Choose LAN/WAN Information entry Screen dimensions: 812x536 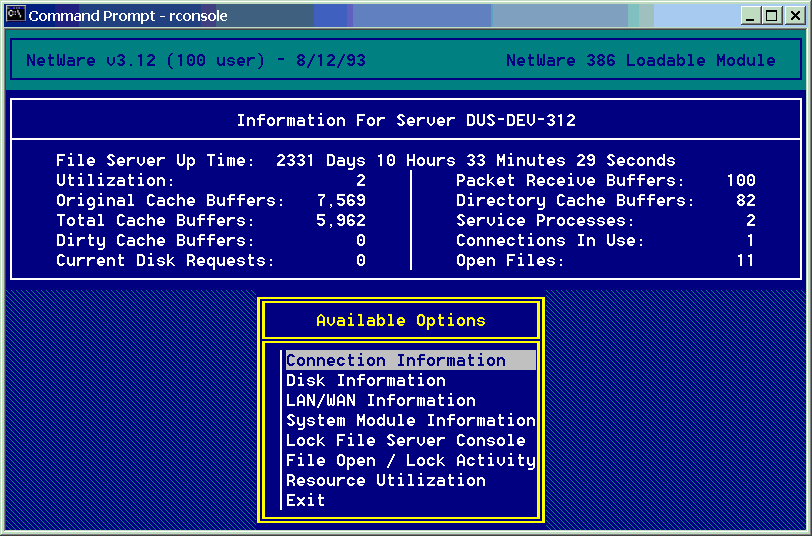[x=381, y=400]
